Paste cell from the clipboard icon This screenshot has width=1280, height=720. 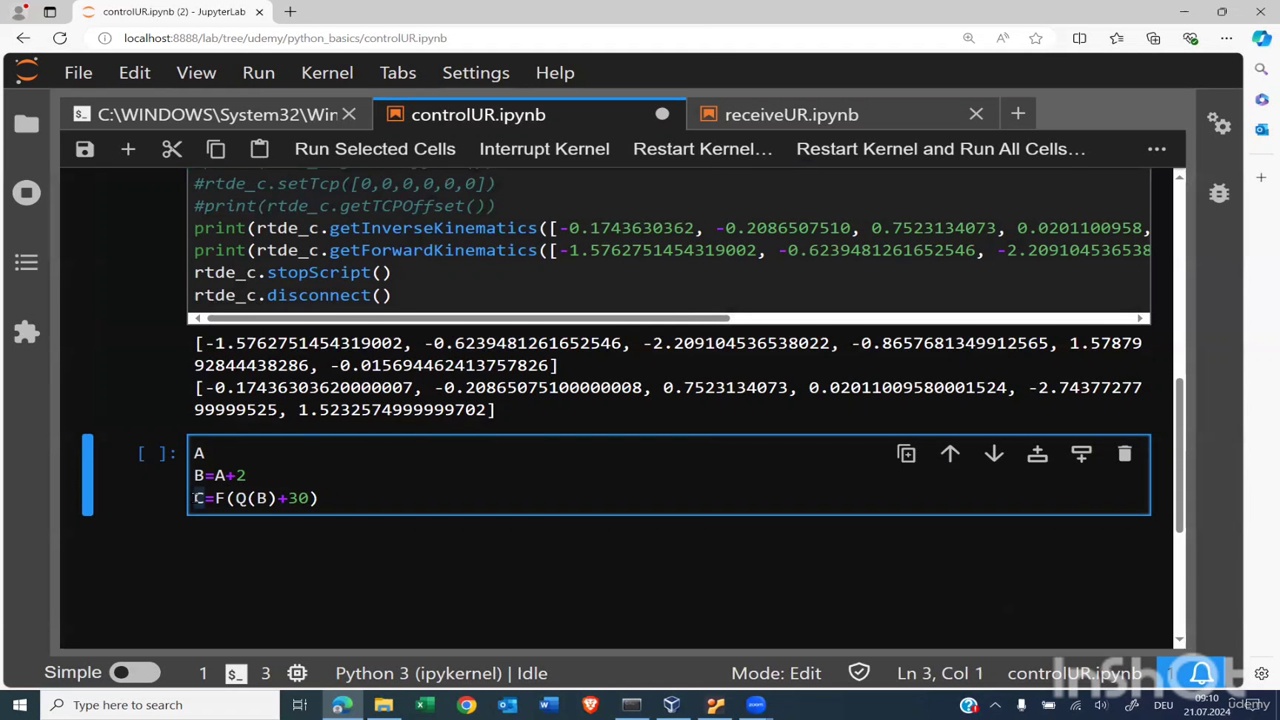tap(259, 149)
